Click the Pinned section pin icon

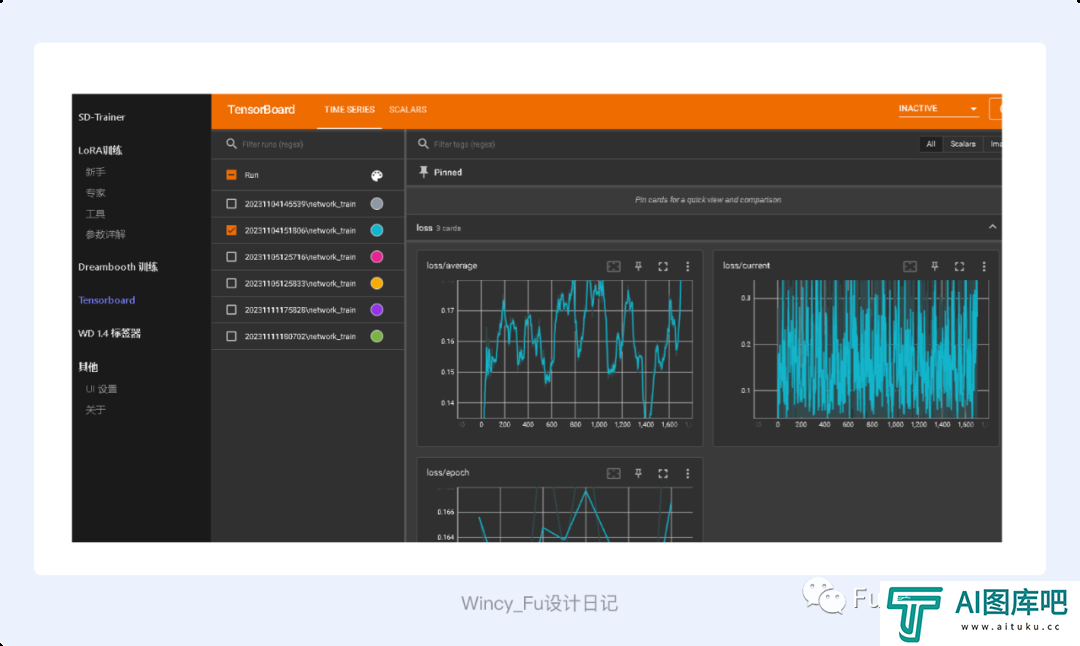pos(423,172)
